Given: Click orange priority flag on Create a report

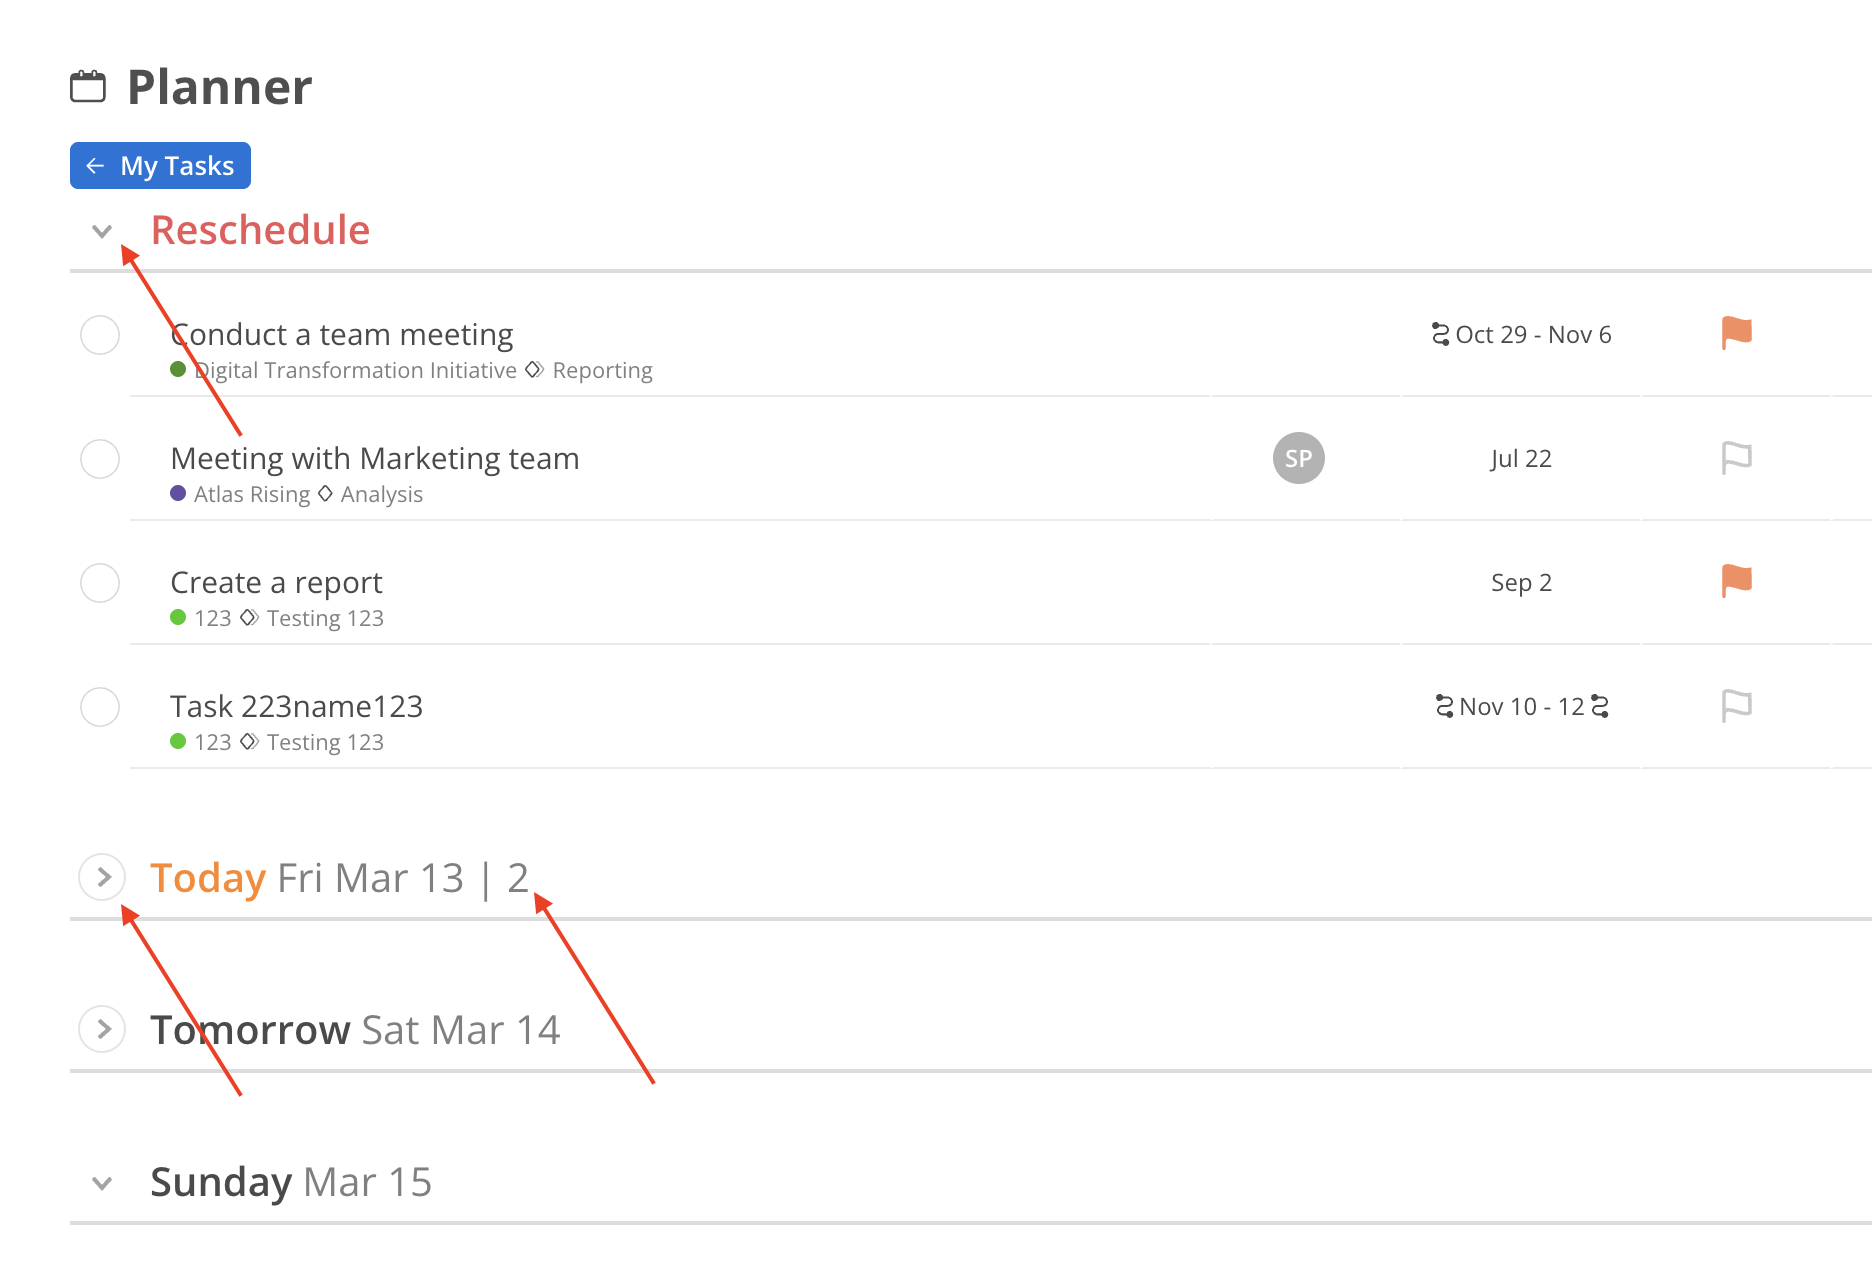Looking at the screenshot, I should [1736, 581].
